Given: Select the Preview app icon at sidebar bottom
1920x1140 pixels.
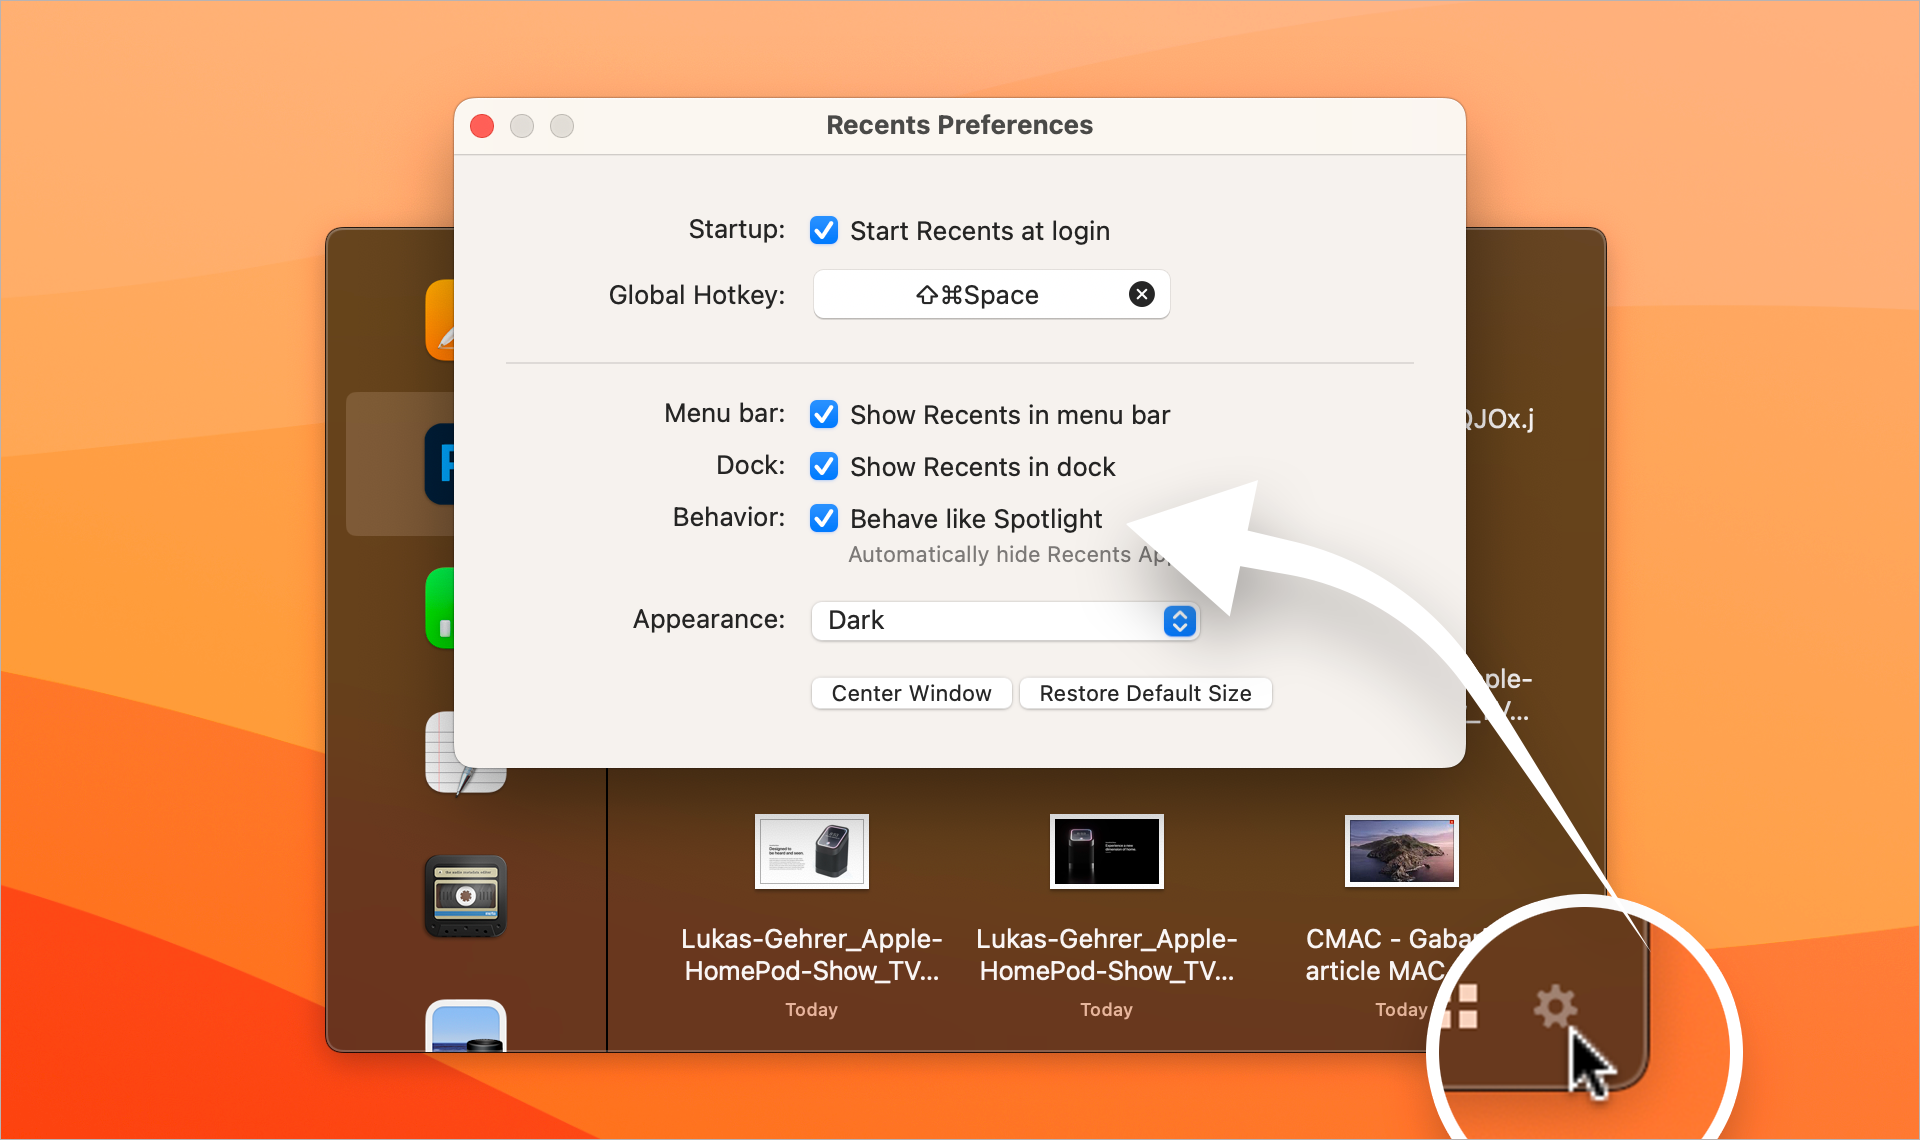Looking at the screenshot, I should pos(466,1026).
